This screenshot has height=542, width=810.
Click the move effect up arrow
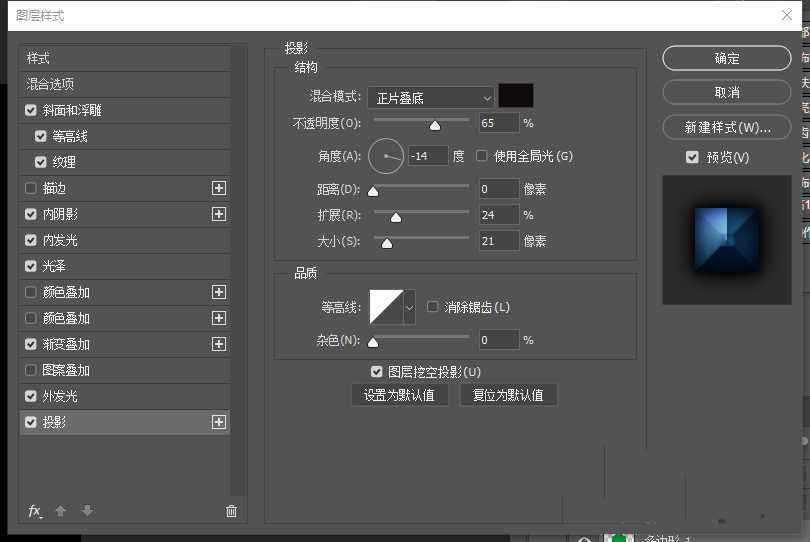pos(61,511)
